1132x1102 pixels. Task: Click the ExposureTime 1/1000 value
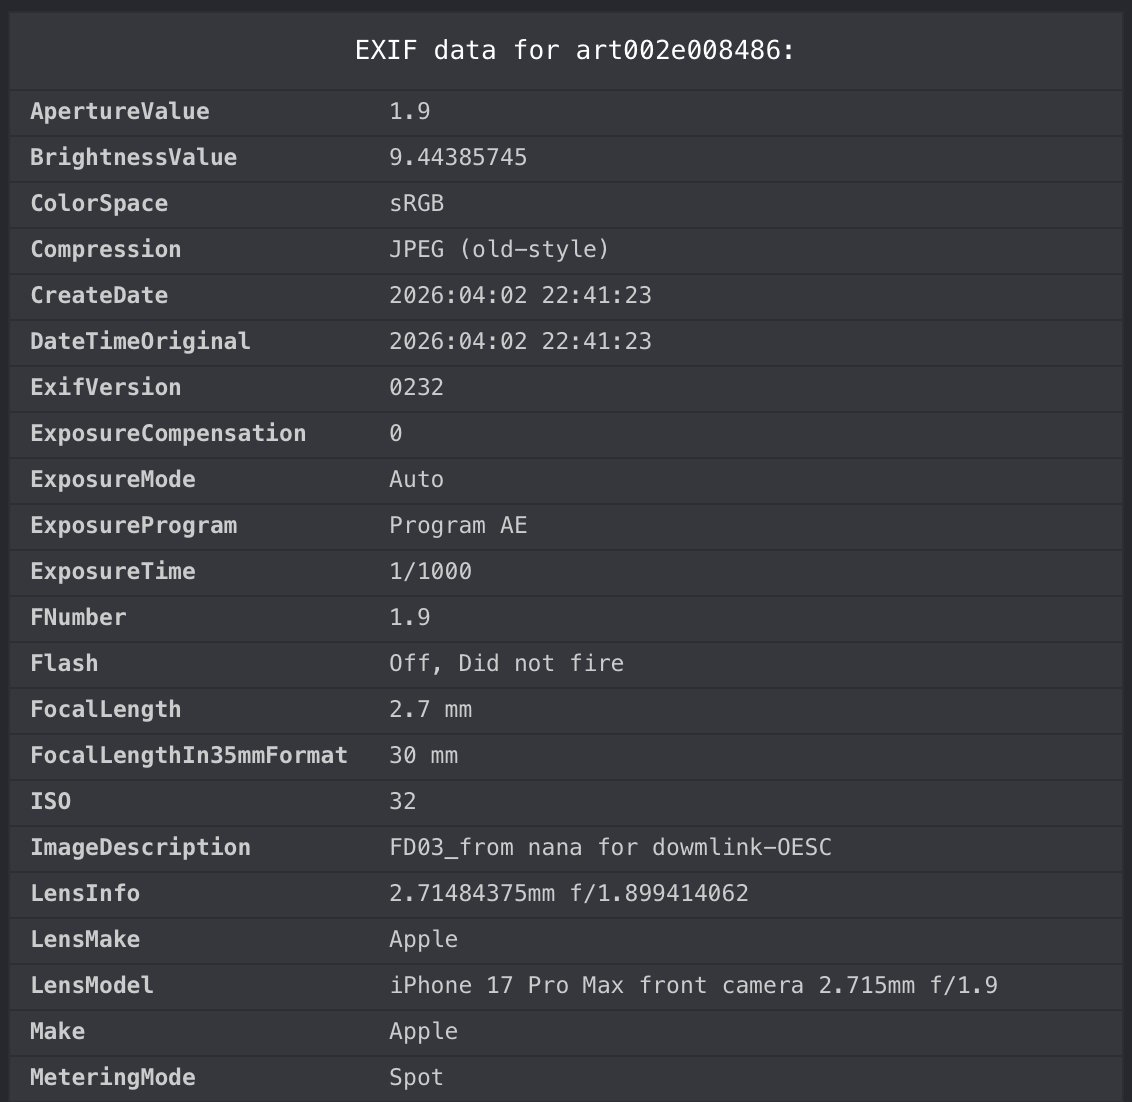click(x=430, y=571)
